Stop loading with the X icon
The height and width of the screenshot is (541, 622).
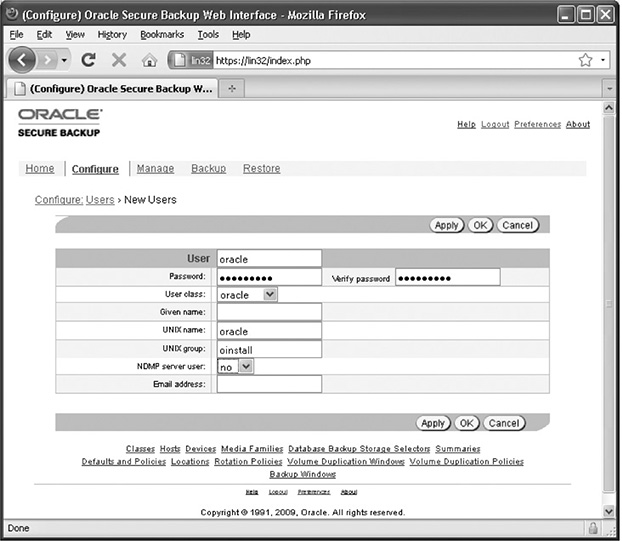(119, 60)
